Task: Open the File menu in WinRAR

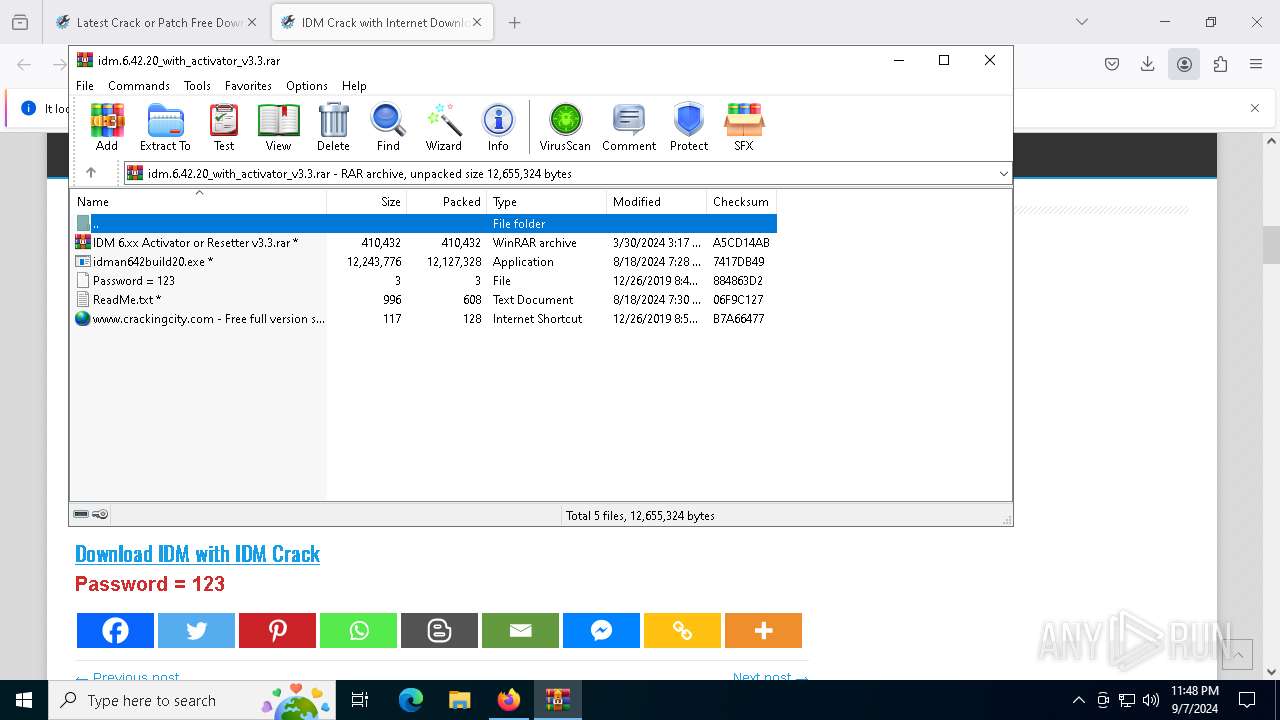Action: [x=85, y=86]
